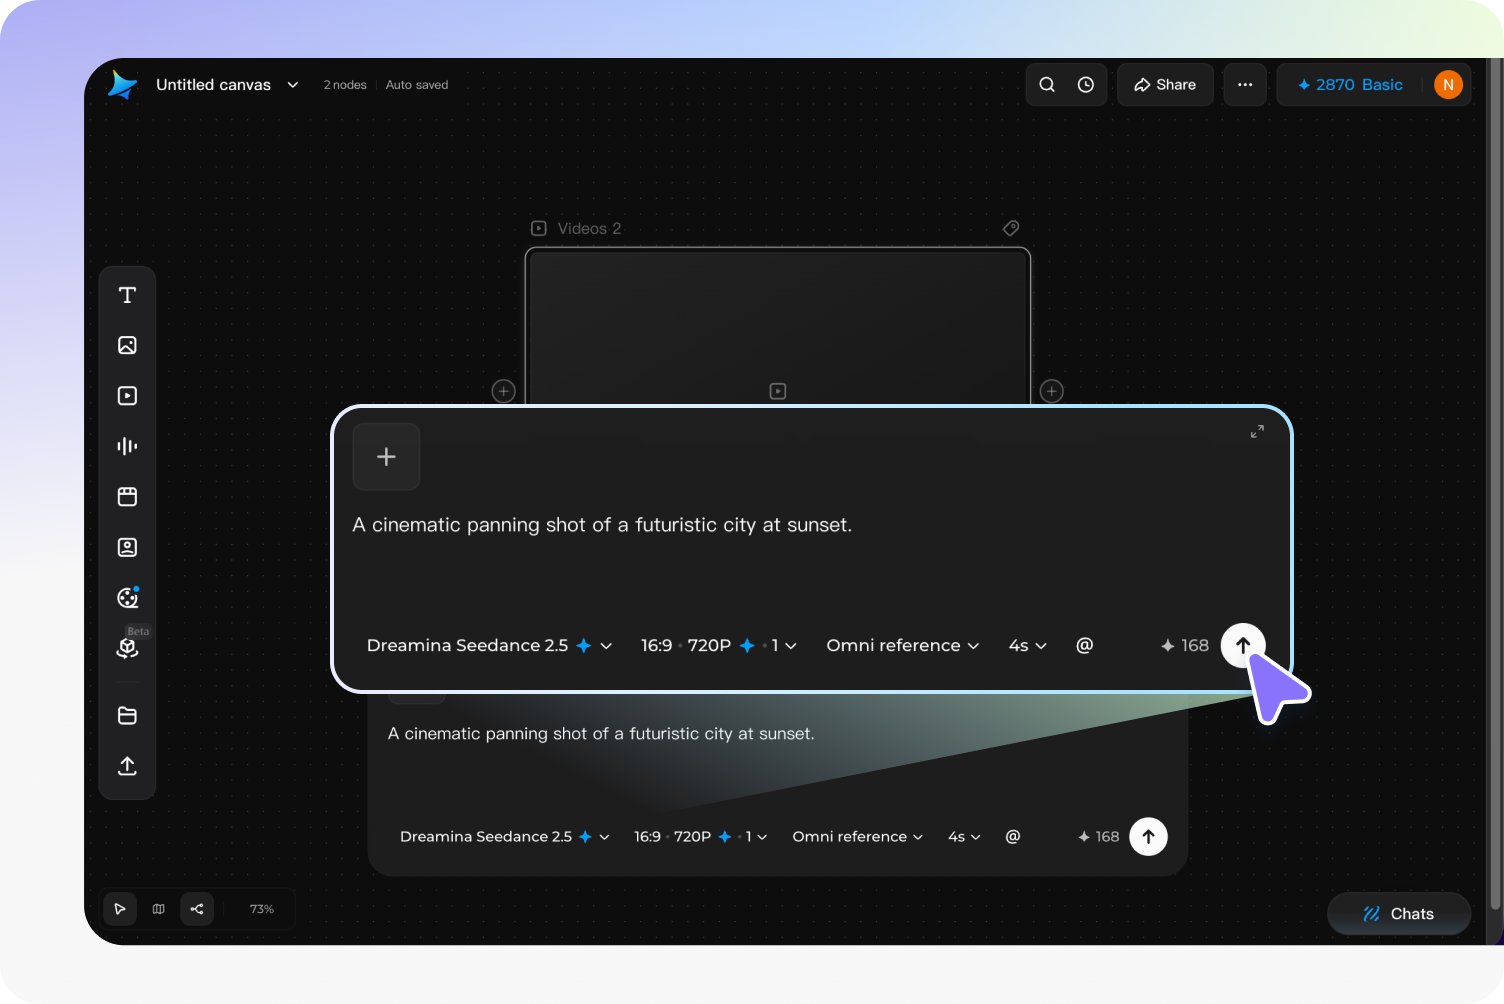The image size is (1504, 1004).
Task: Toggle the minimap view icon
Action: point(158,909)
